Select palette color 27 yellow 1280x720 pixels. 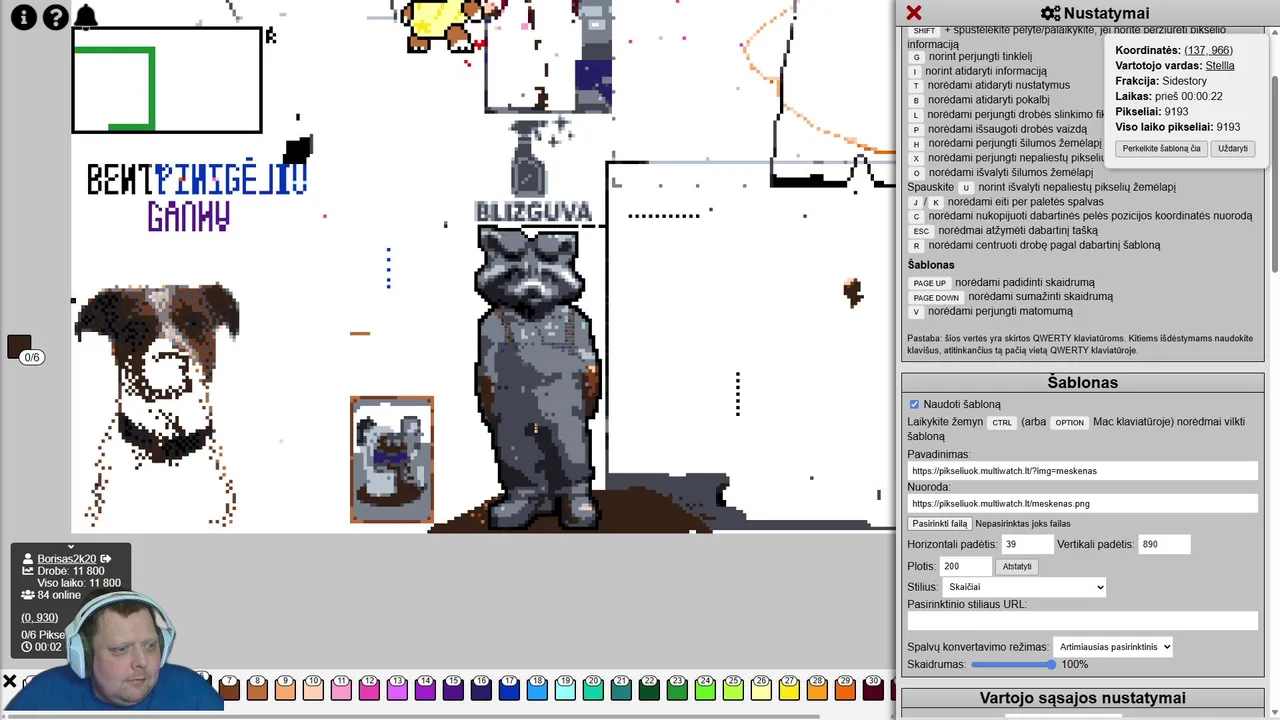[789, 687]
